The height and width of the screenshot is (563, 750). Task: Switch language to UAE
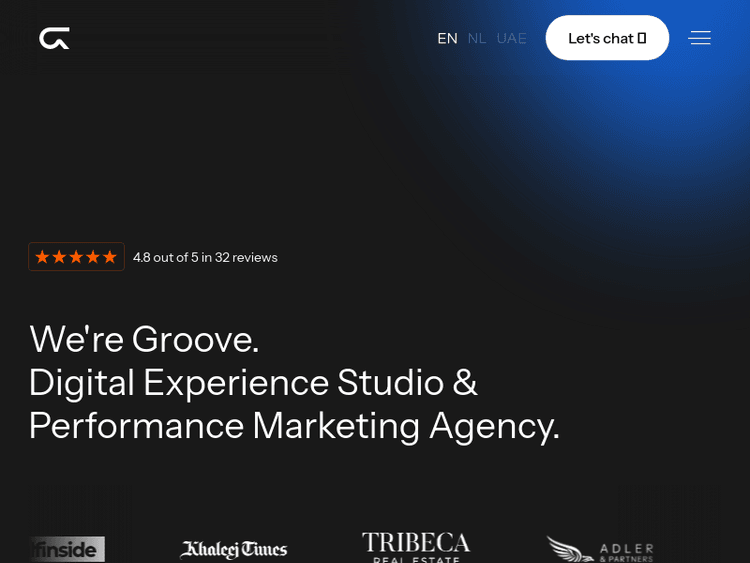[x=511, y=38]
